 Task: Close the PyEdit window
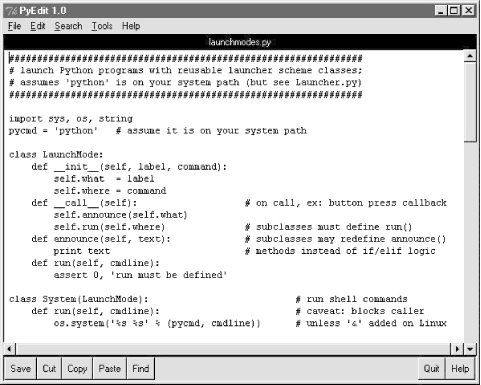[468, 11]
